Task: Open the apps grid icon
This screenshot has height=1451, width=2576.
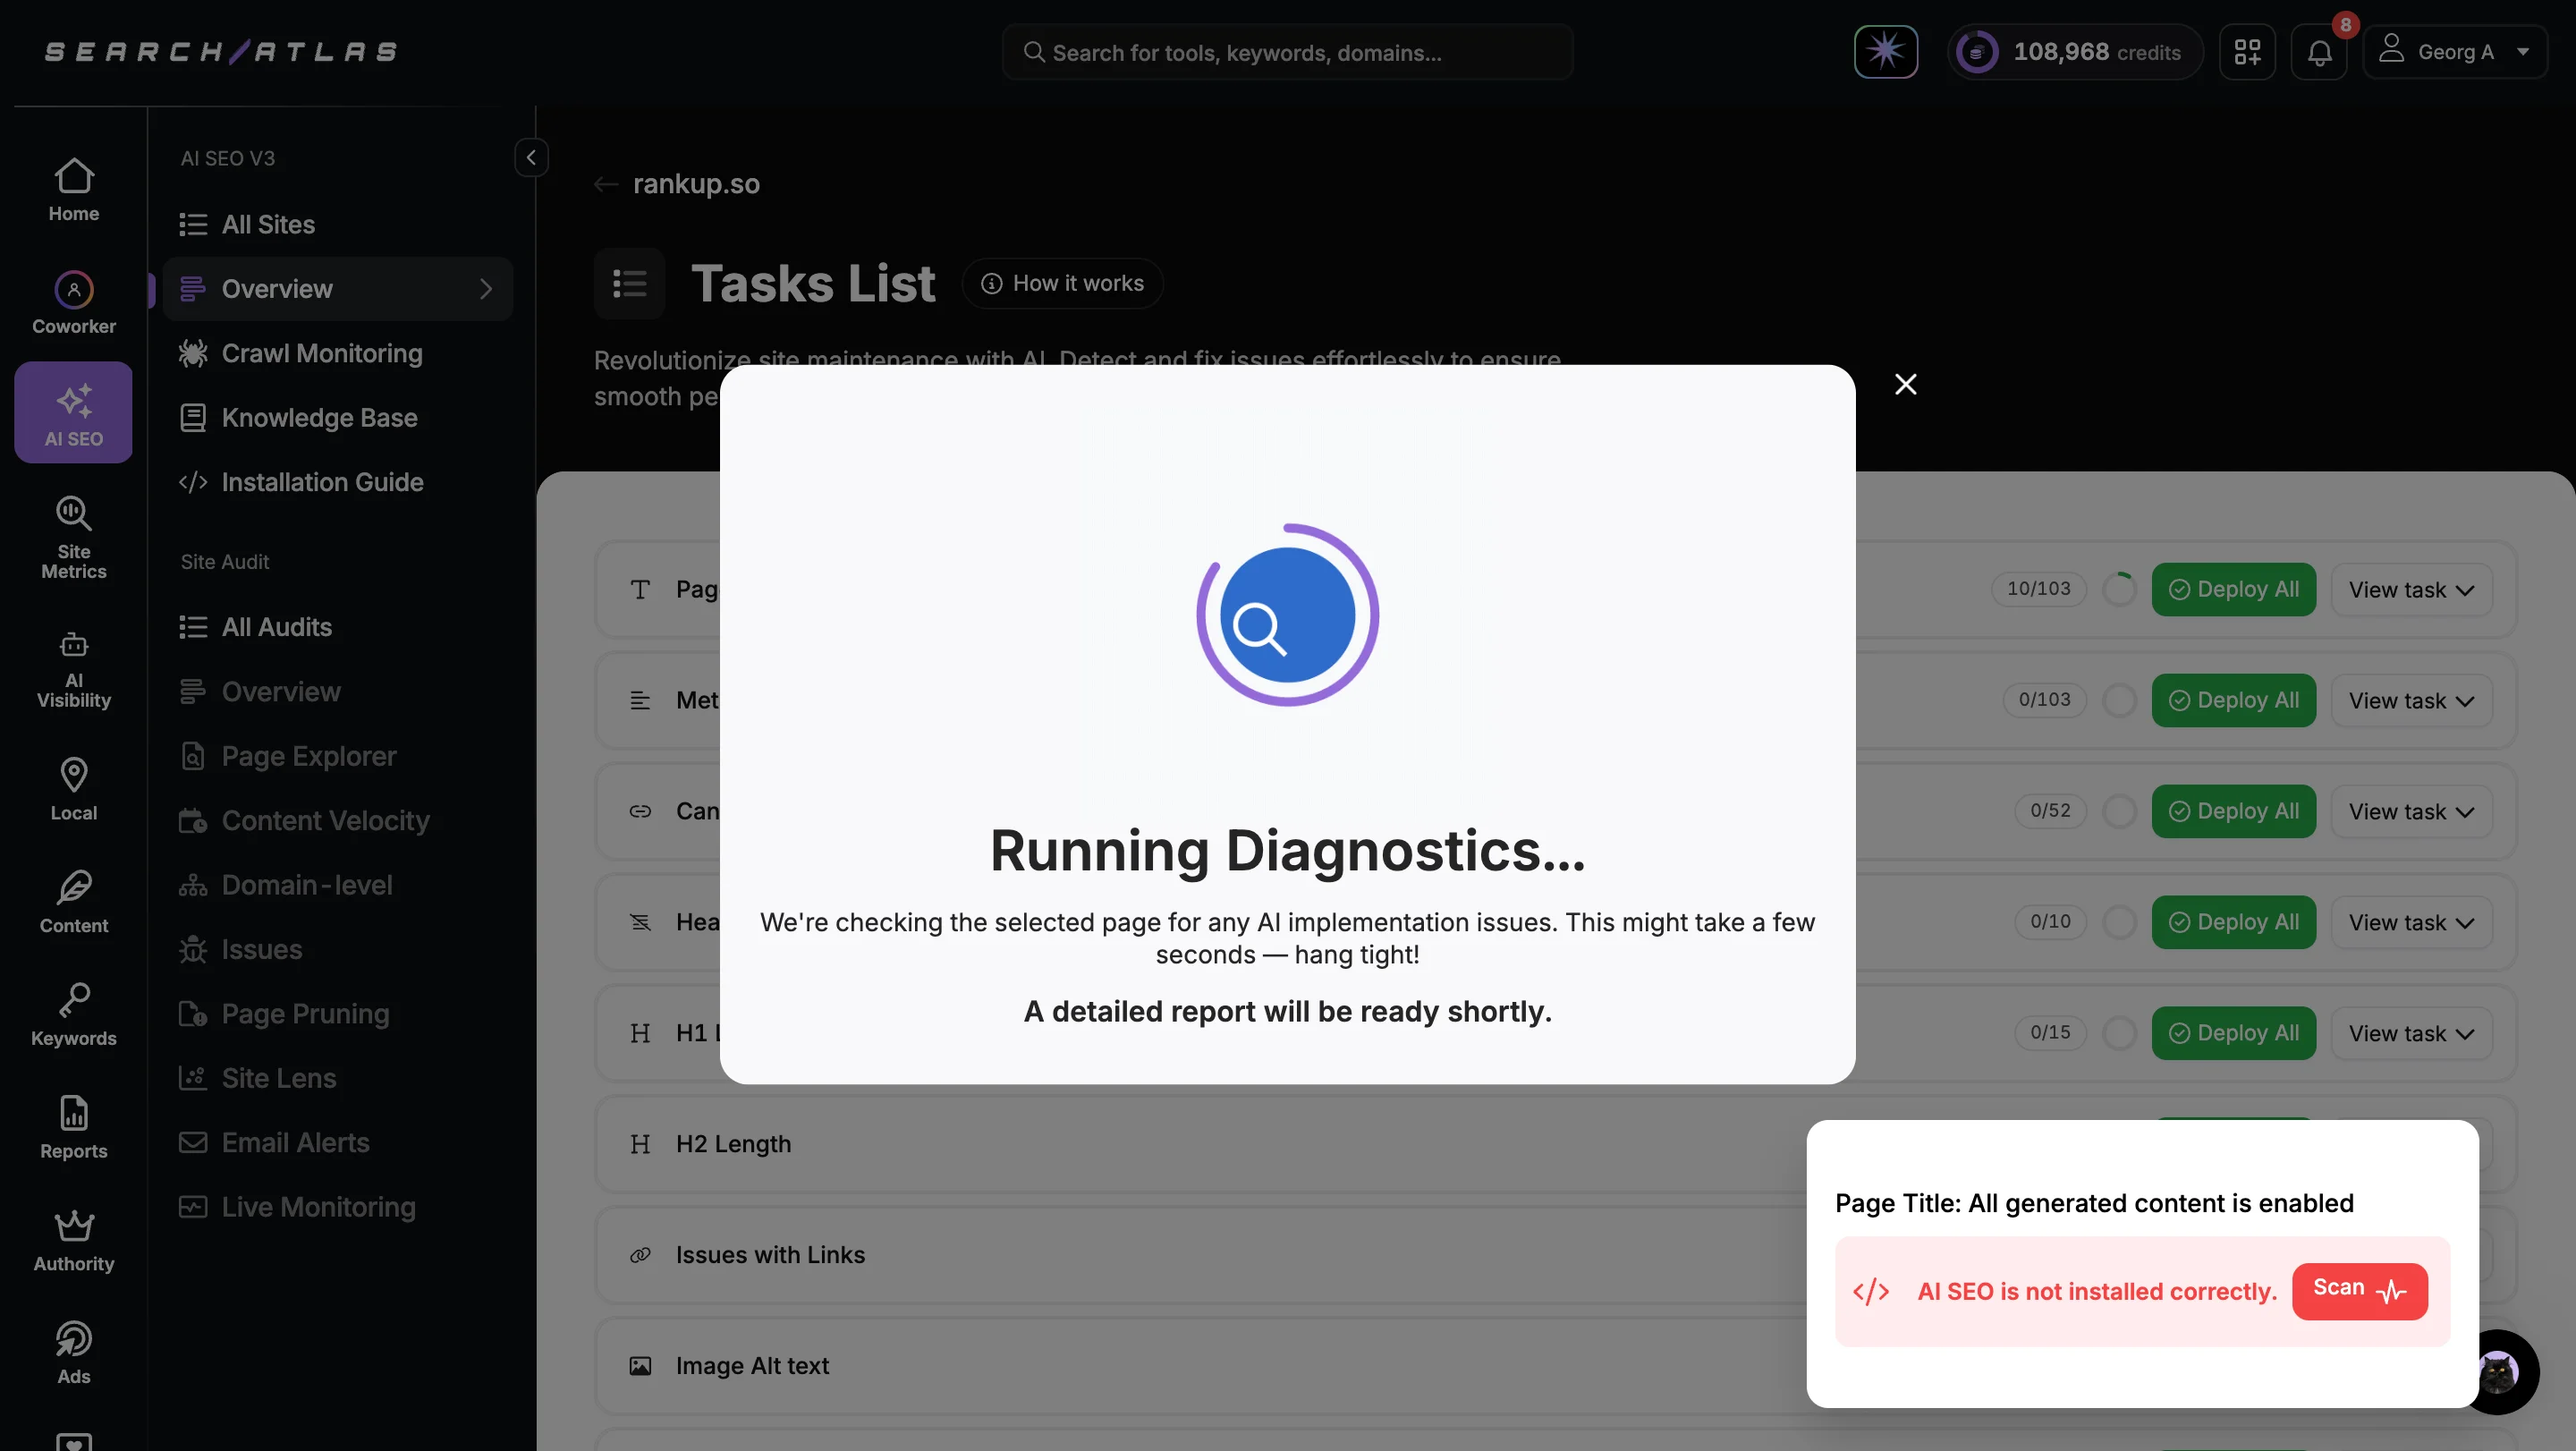Action: click(x=2246, y=51)
